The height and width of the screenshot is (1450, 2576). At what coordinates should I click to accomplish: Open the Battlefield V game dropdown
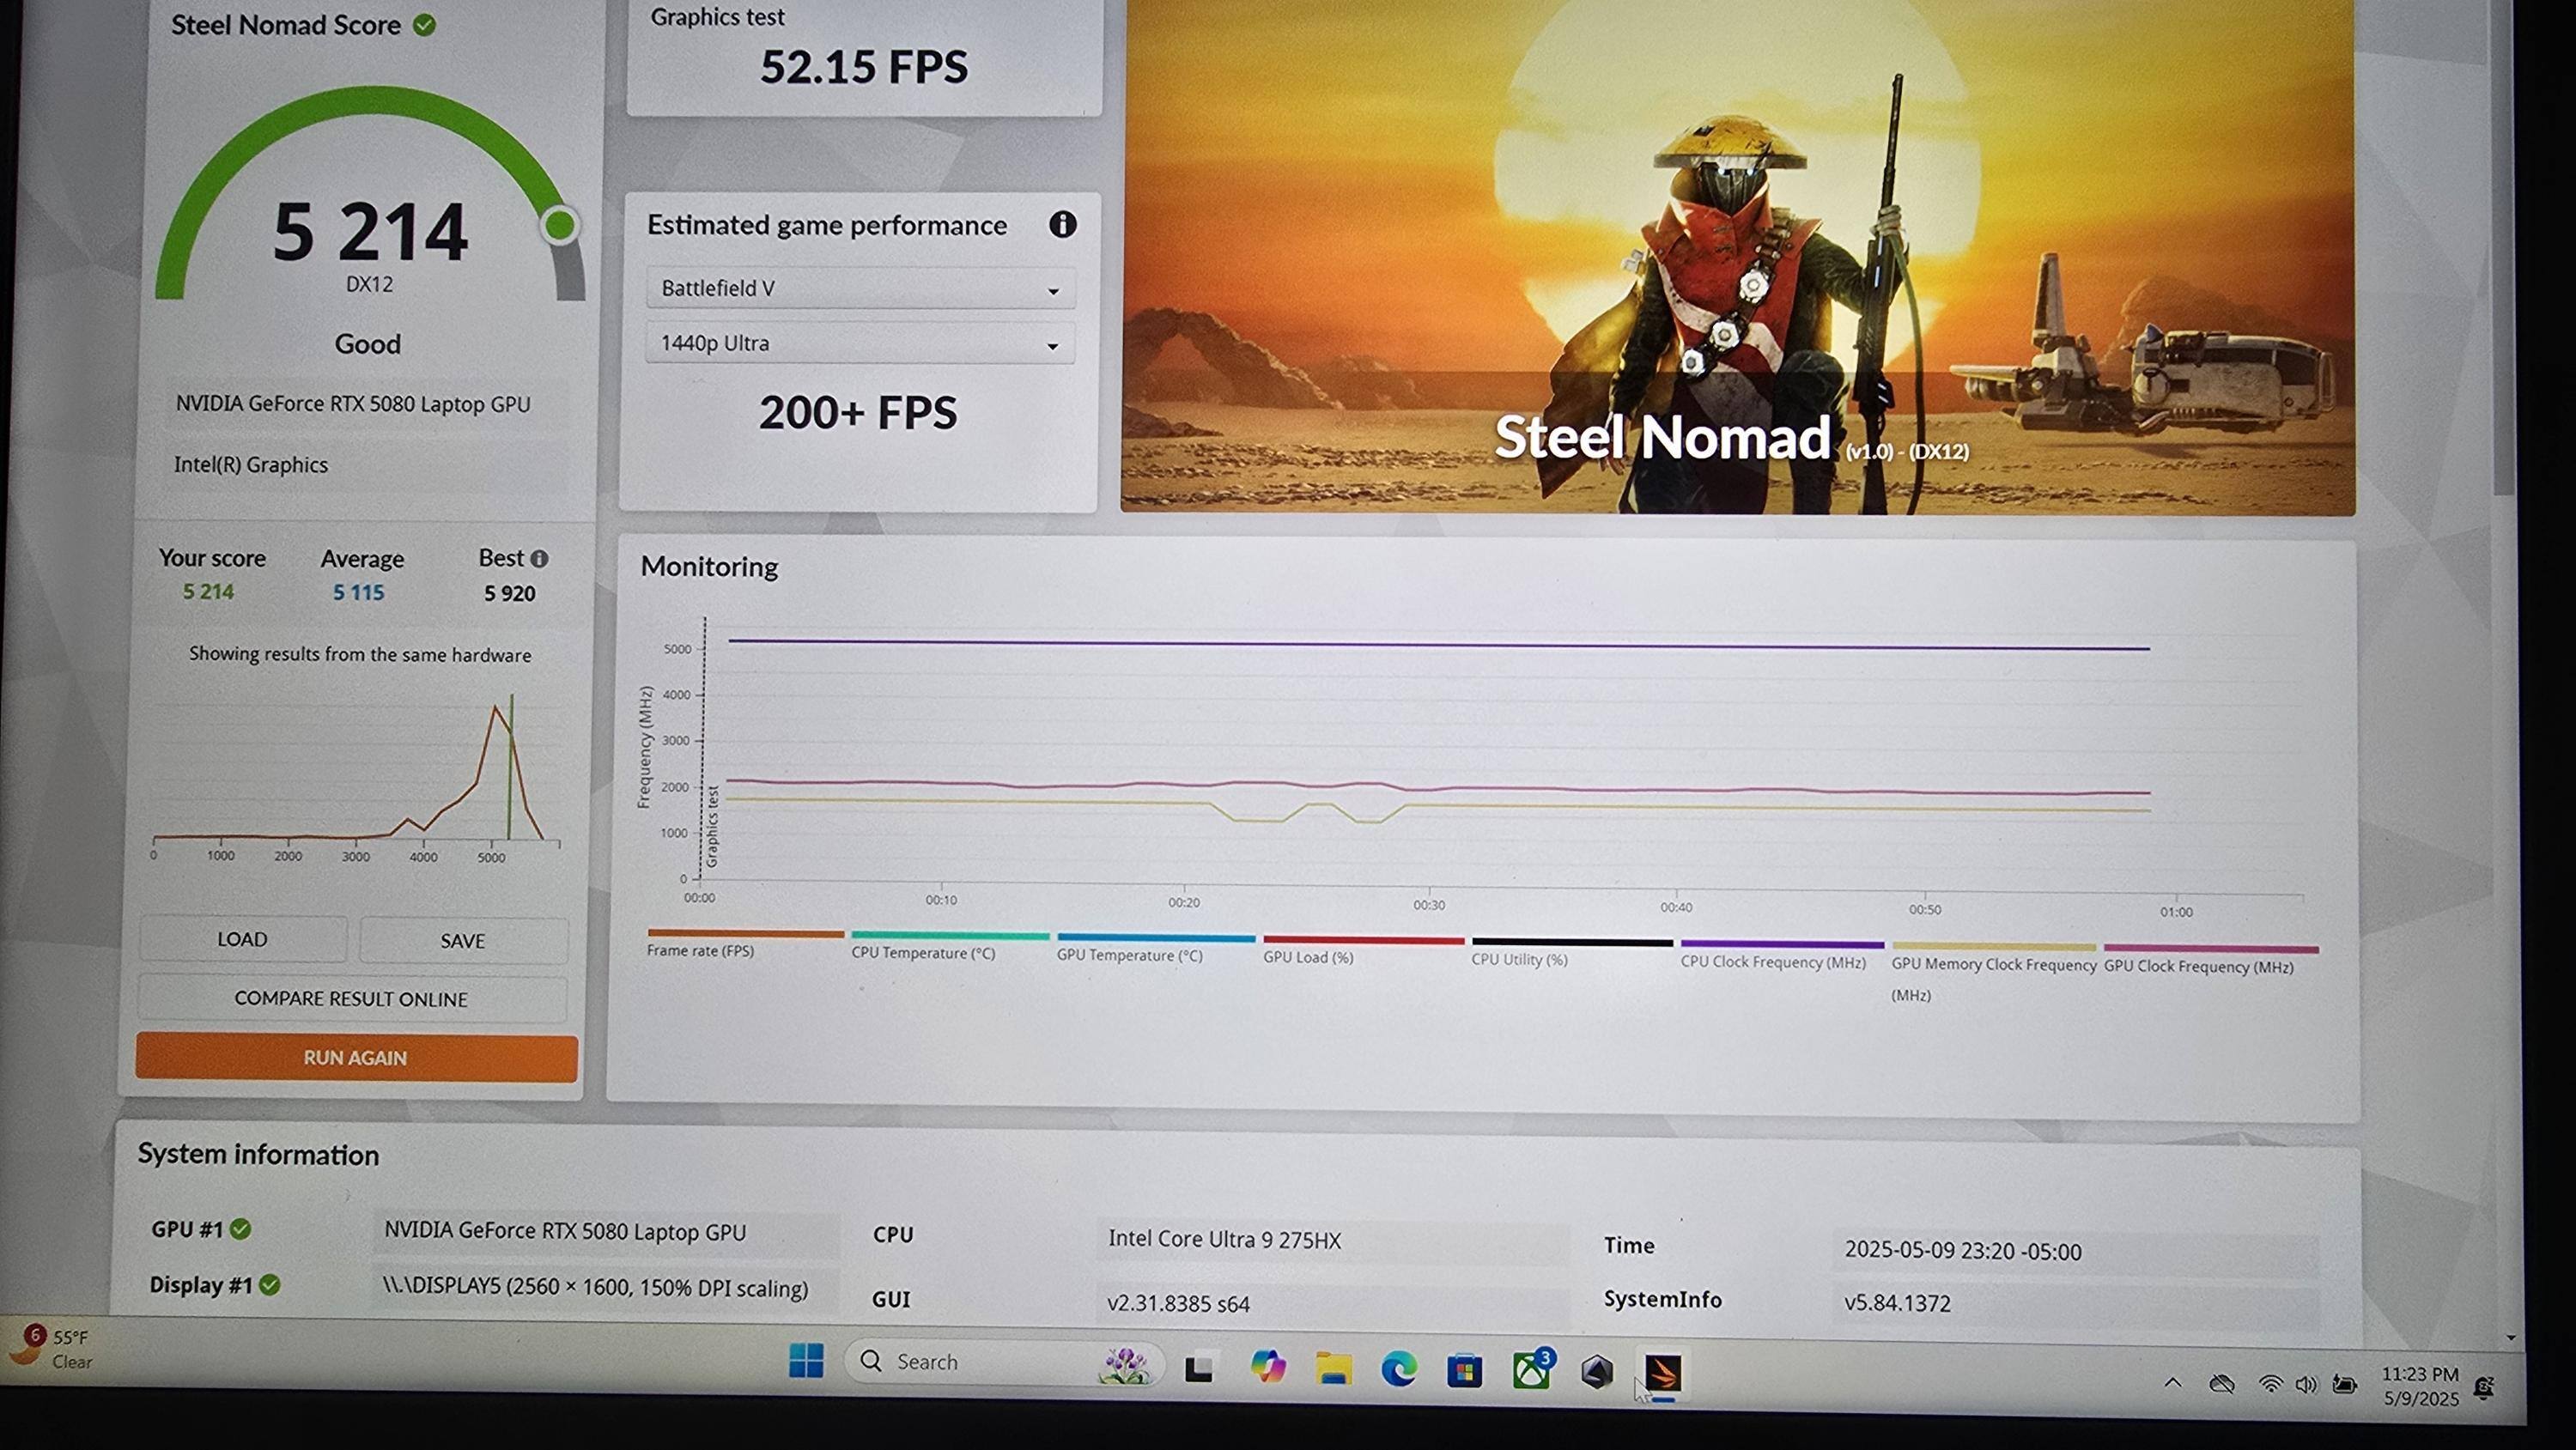click(x=860, y=289)
